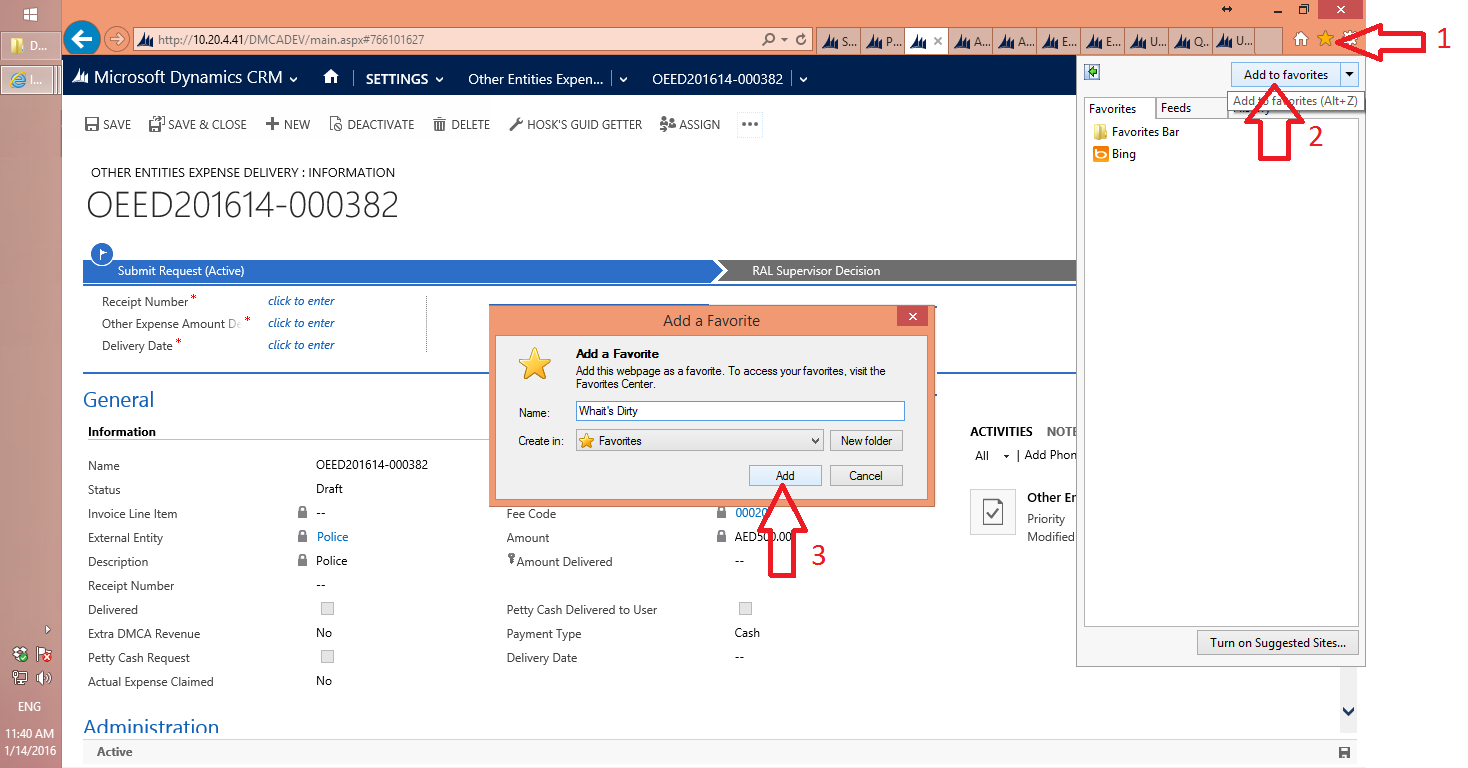Click the Save disk icon in command bar
1468x768 pixels.
click(92, 125)
